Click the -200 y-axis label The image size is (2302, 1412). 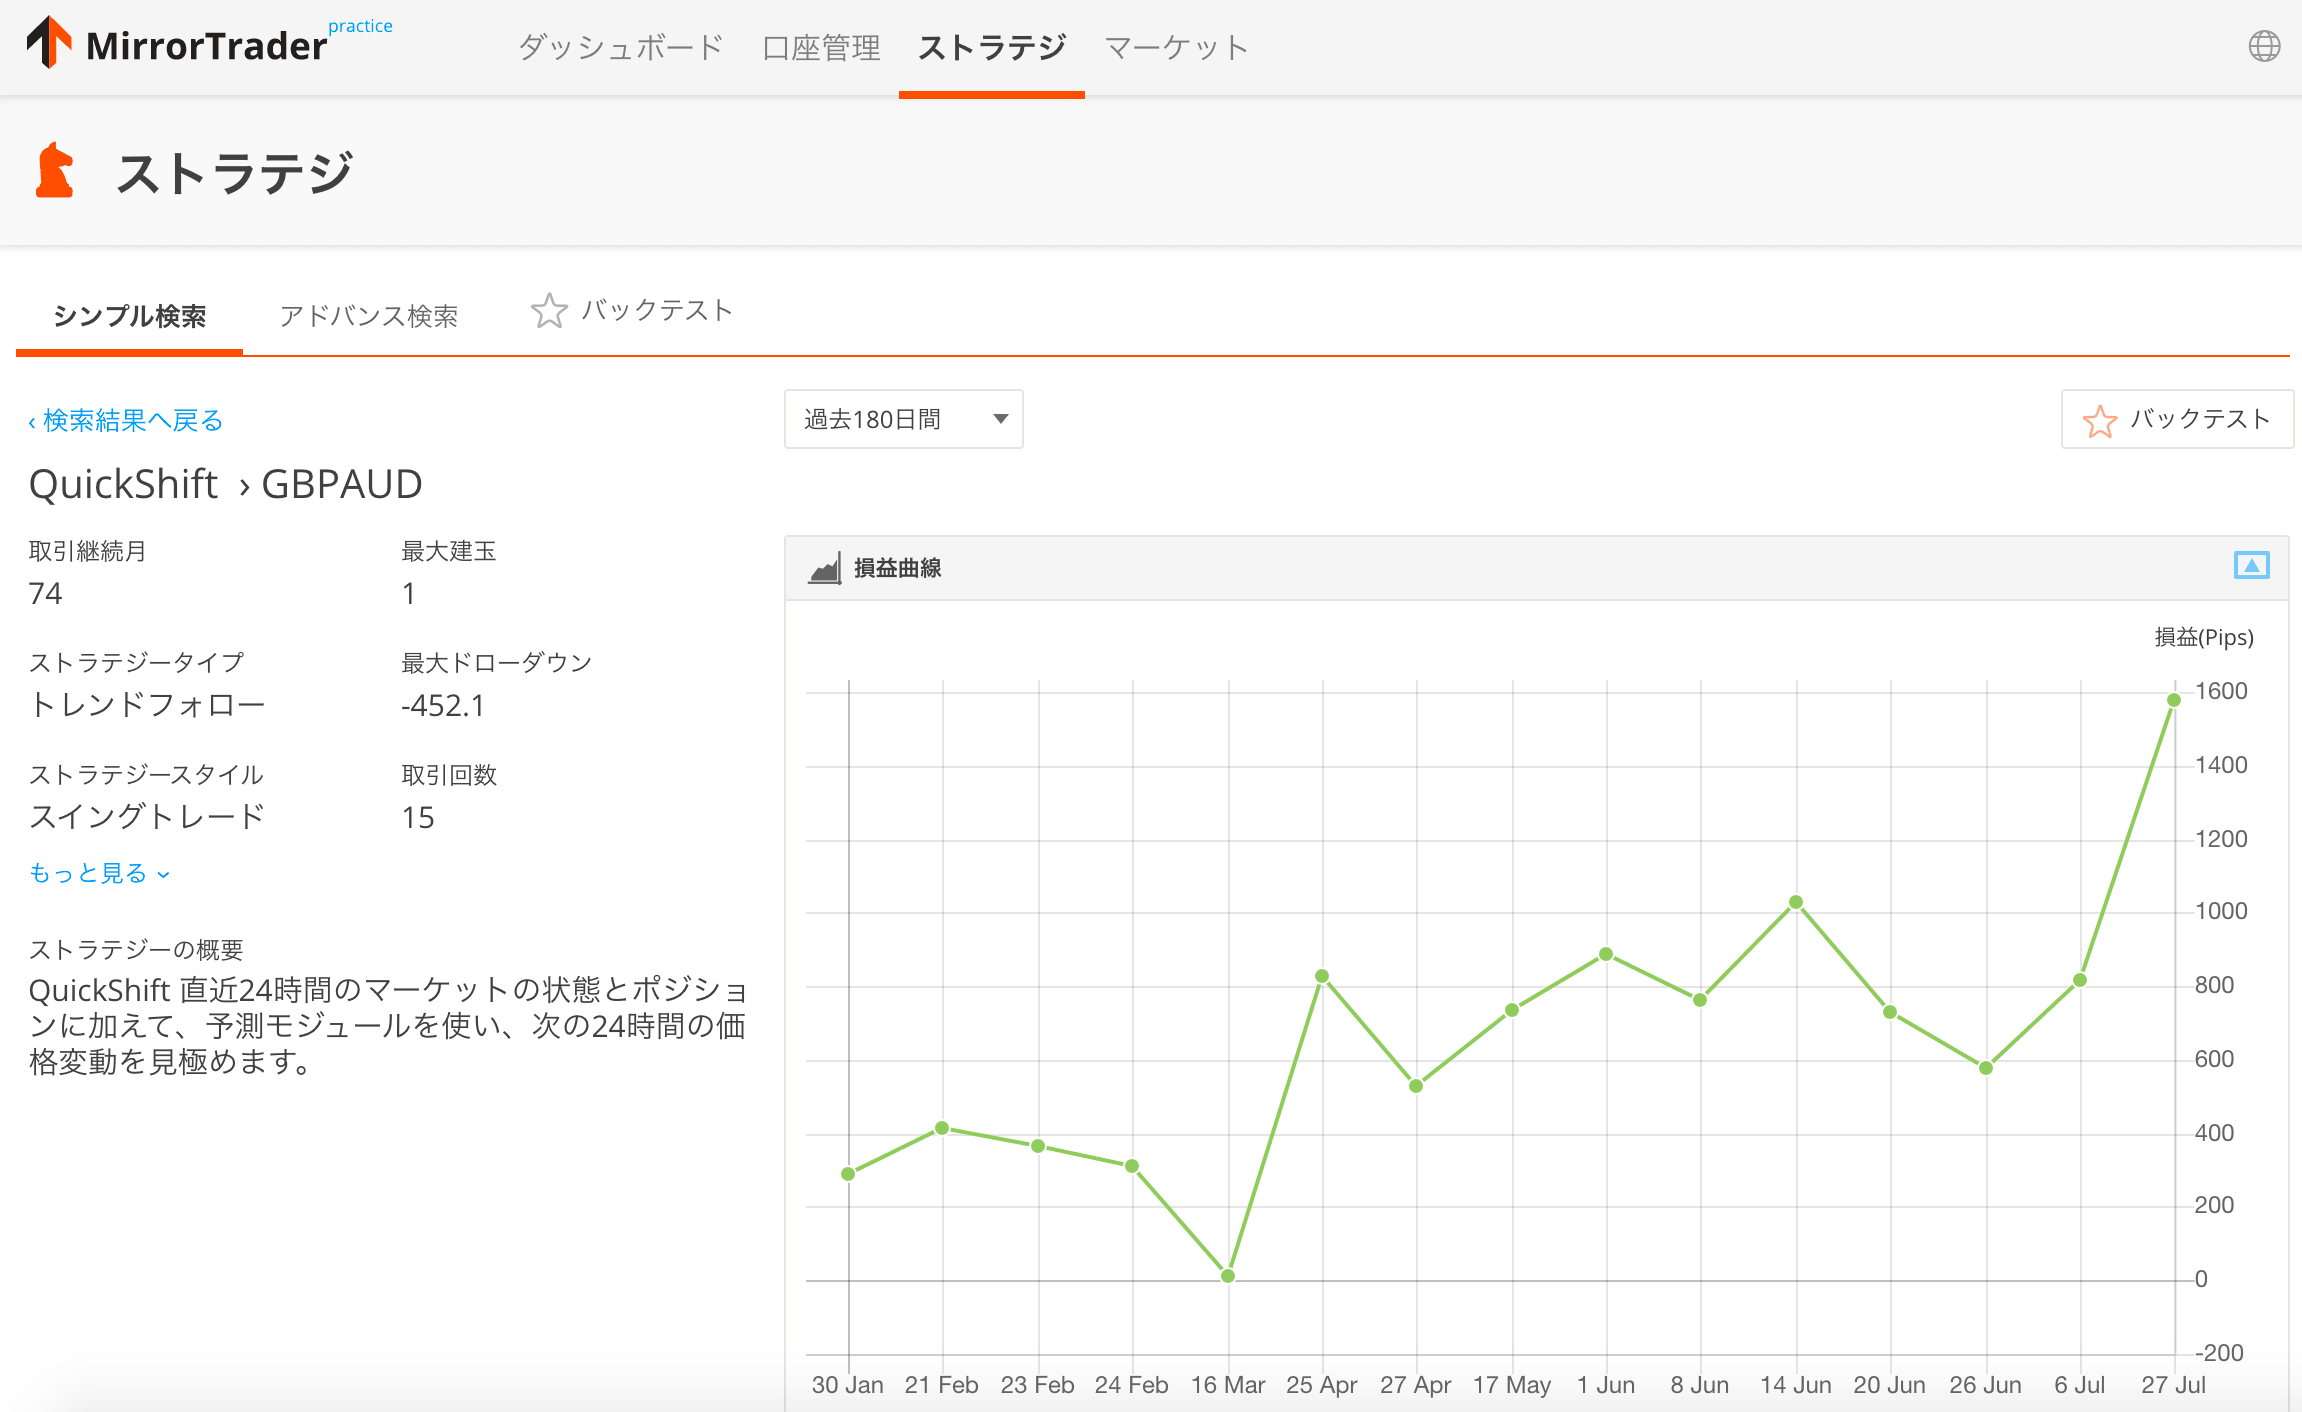pos(2219,1353)
